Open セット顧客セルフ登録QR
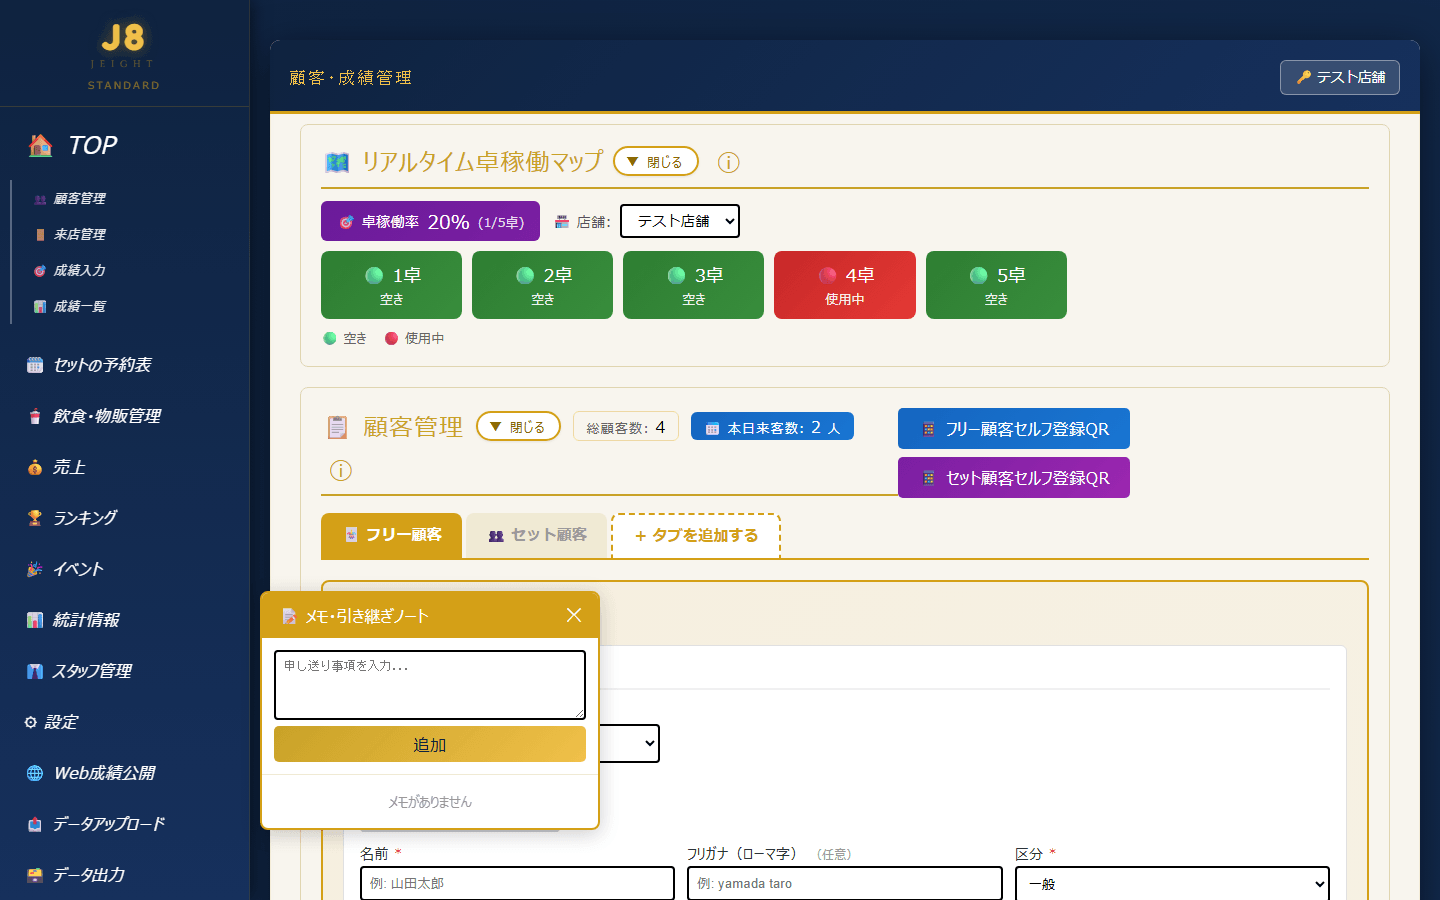1440x900 pixels. coord(1014,478)
